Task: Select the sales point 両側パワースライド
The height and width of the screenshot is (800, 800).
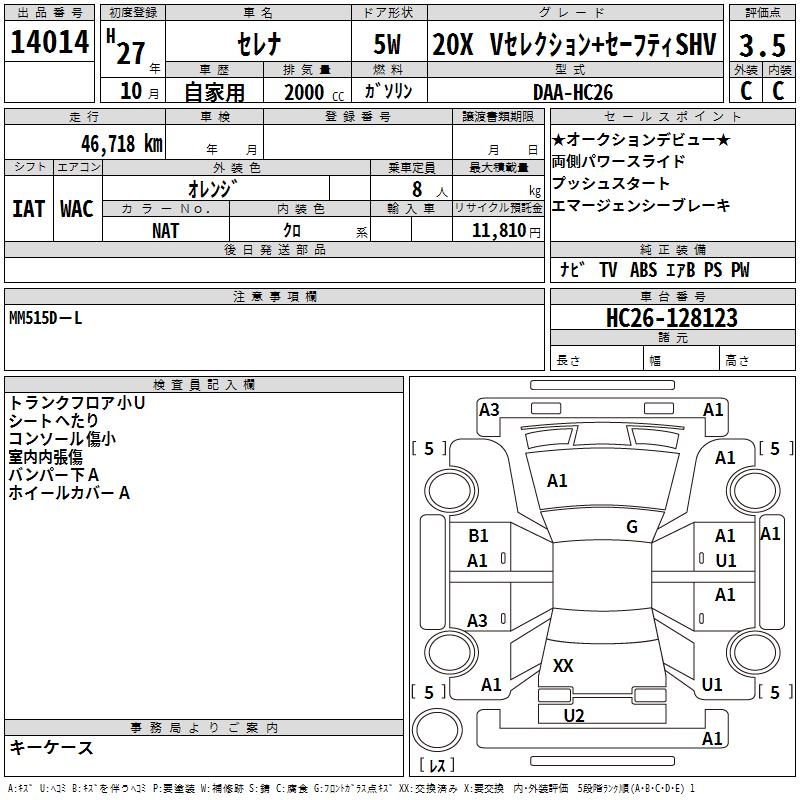Action: [618, 161]
